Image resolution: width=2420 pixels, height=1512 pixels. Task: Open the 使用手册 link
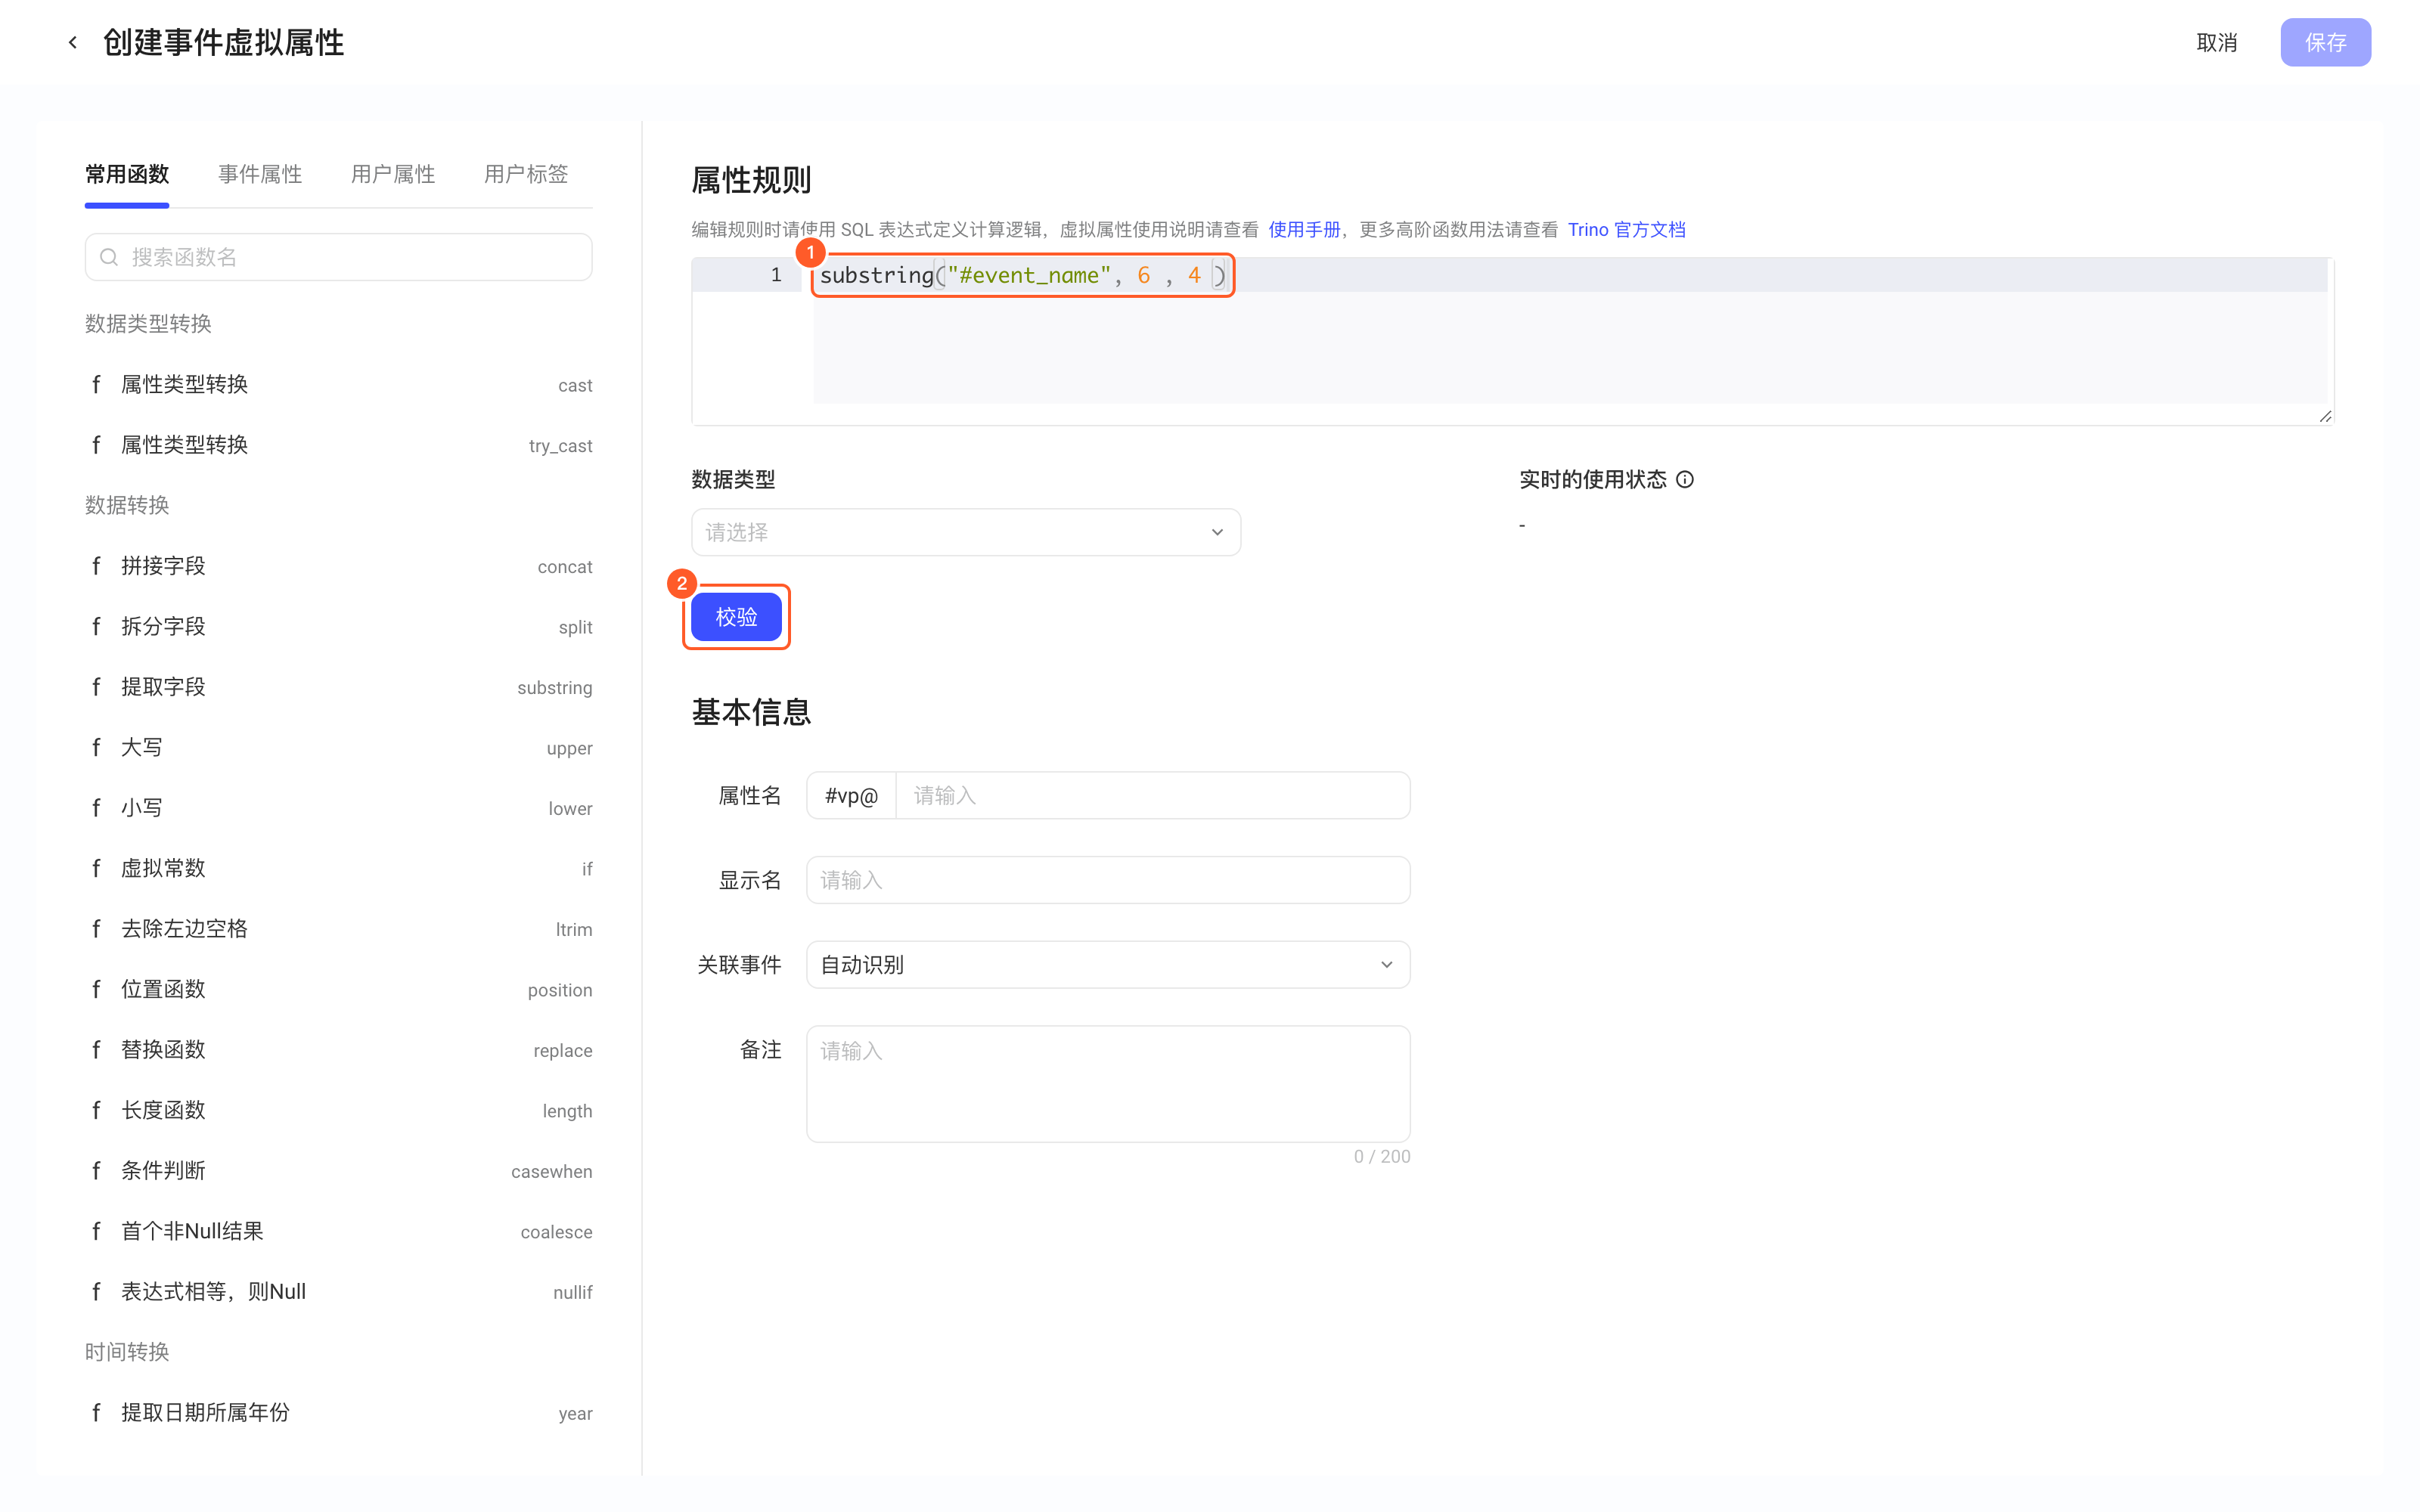(x=1304, y=230)
